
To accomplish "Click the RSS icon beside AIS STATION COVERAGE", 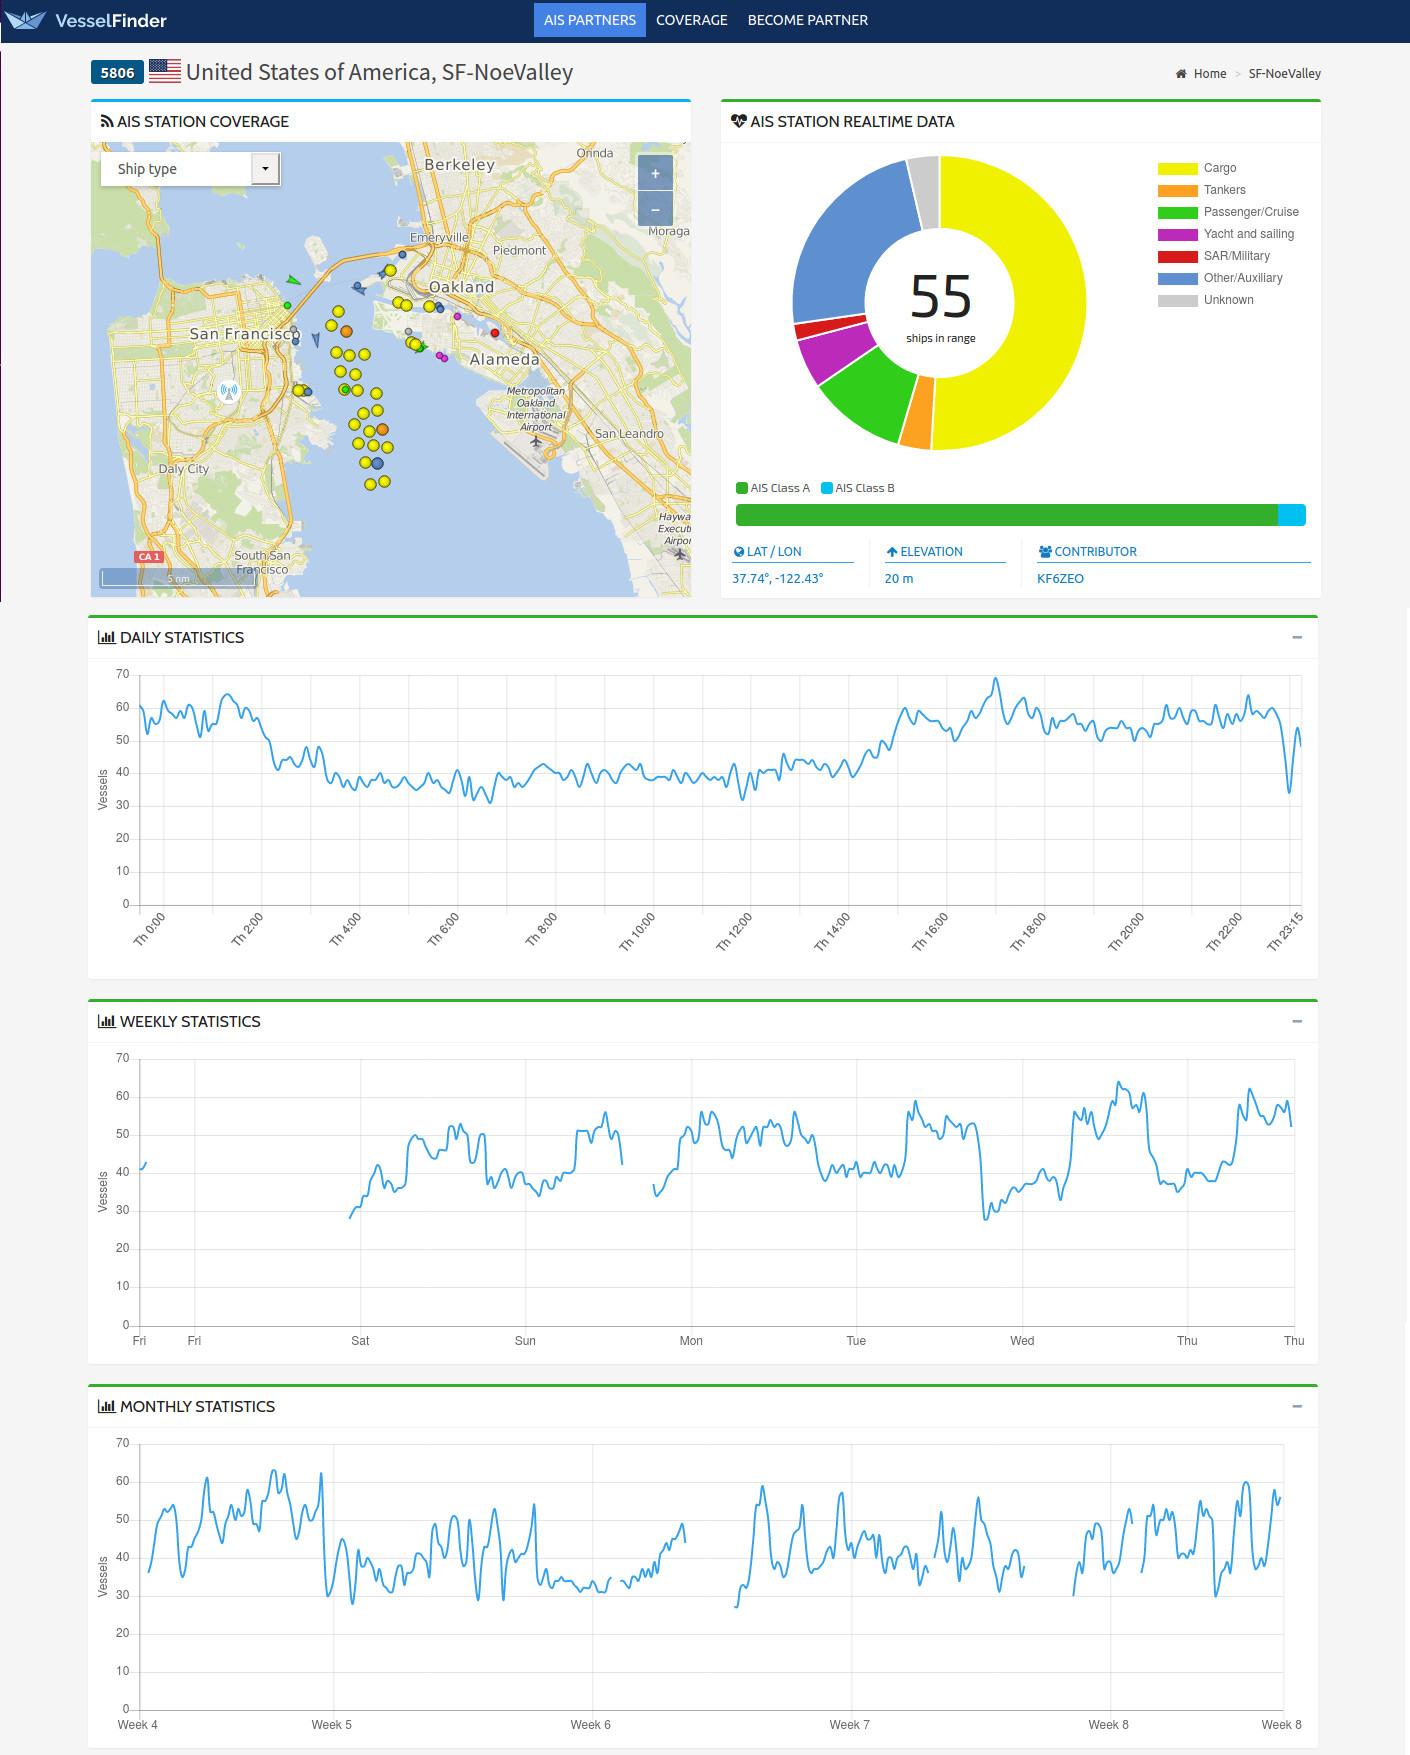I will tap(107, 121).
